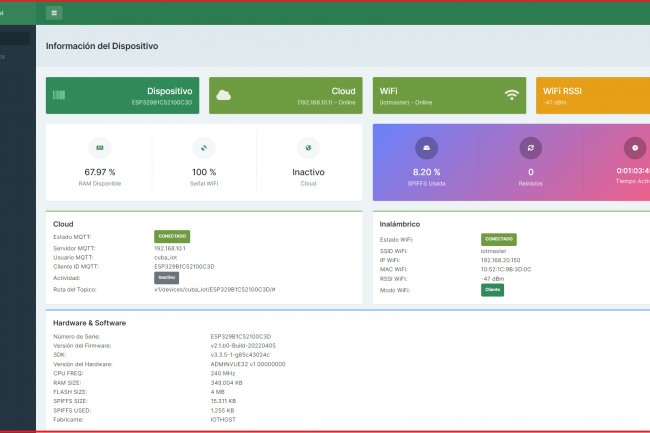Select the highlighted active item in the sidebar

(16, 38)
